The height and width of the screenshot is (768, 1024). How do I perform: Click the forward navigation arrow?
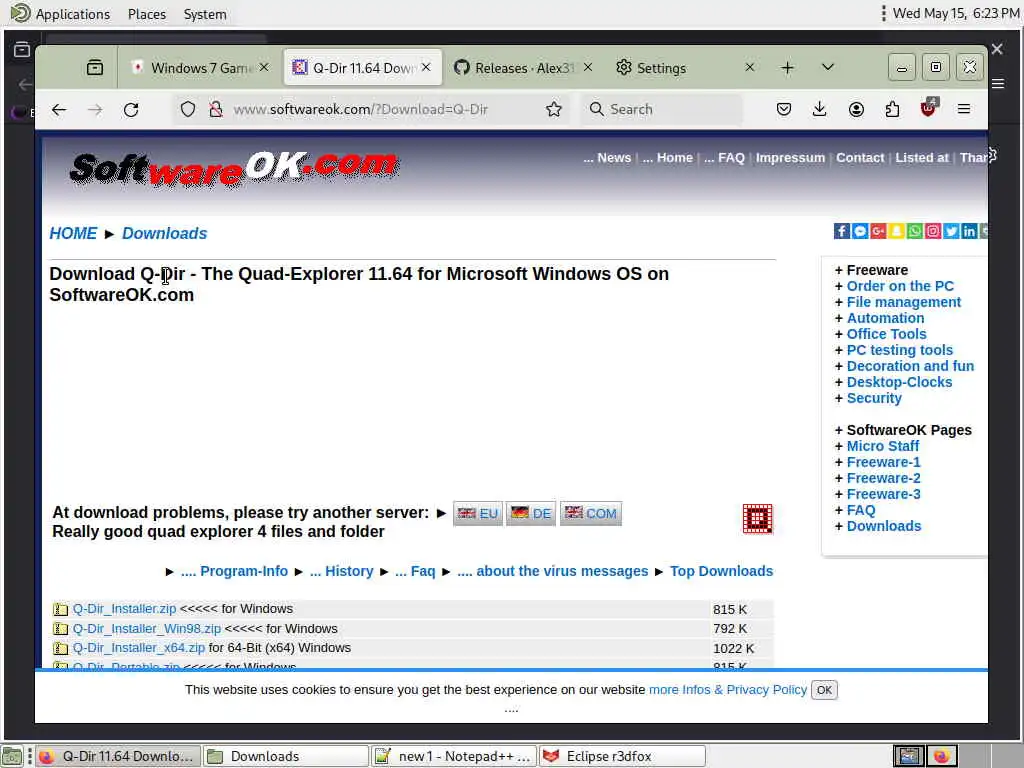click(95, 110)
